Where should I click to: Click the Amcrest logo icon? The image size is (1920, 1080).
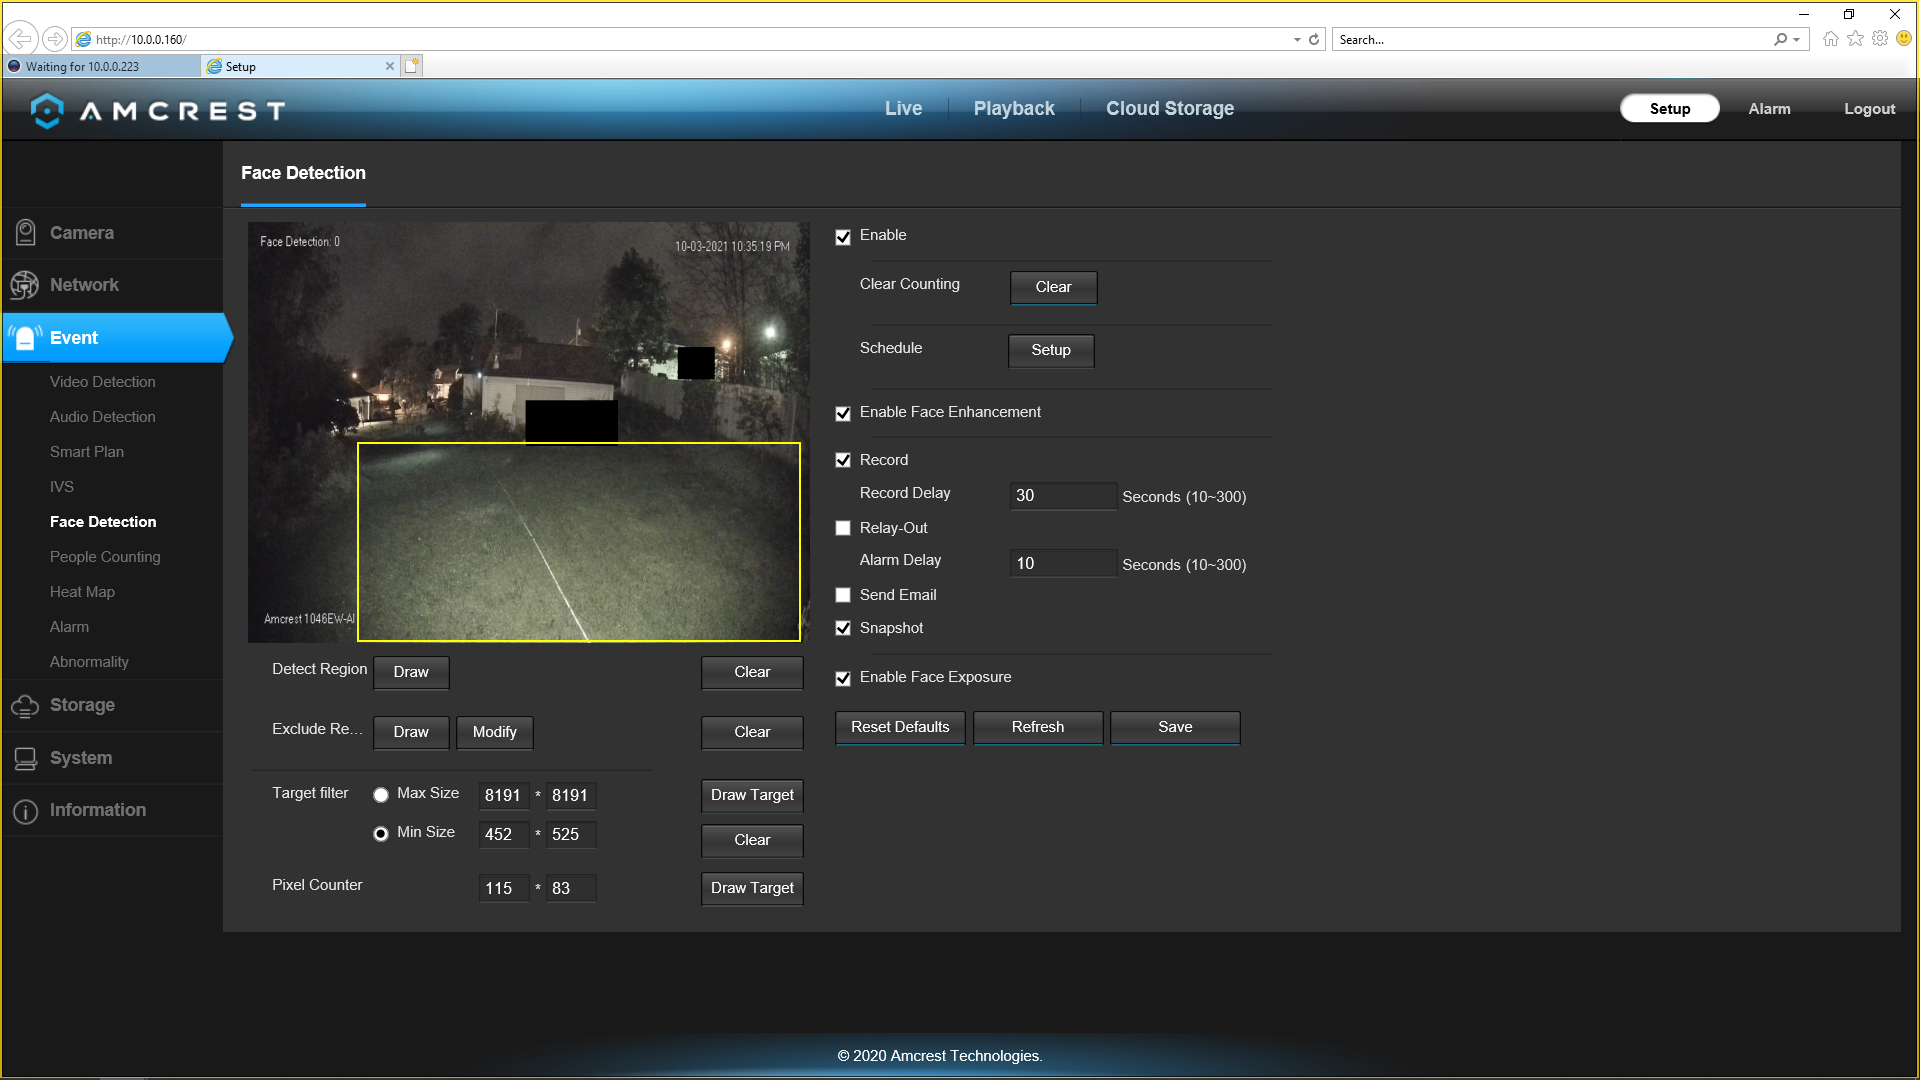pos(47,111)
